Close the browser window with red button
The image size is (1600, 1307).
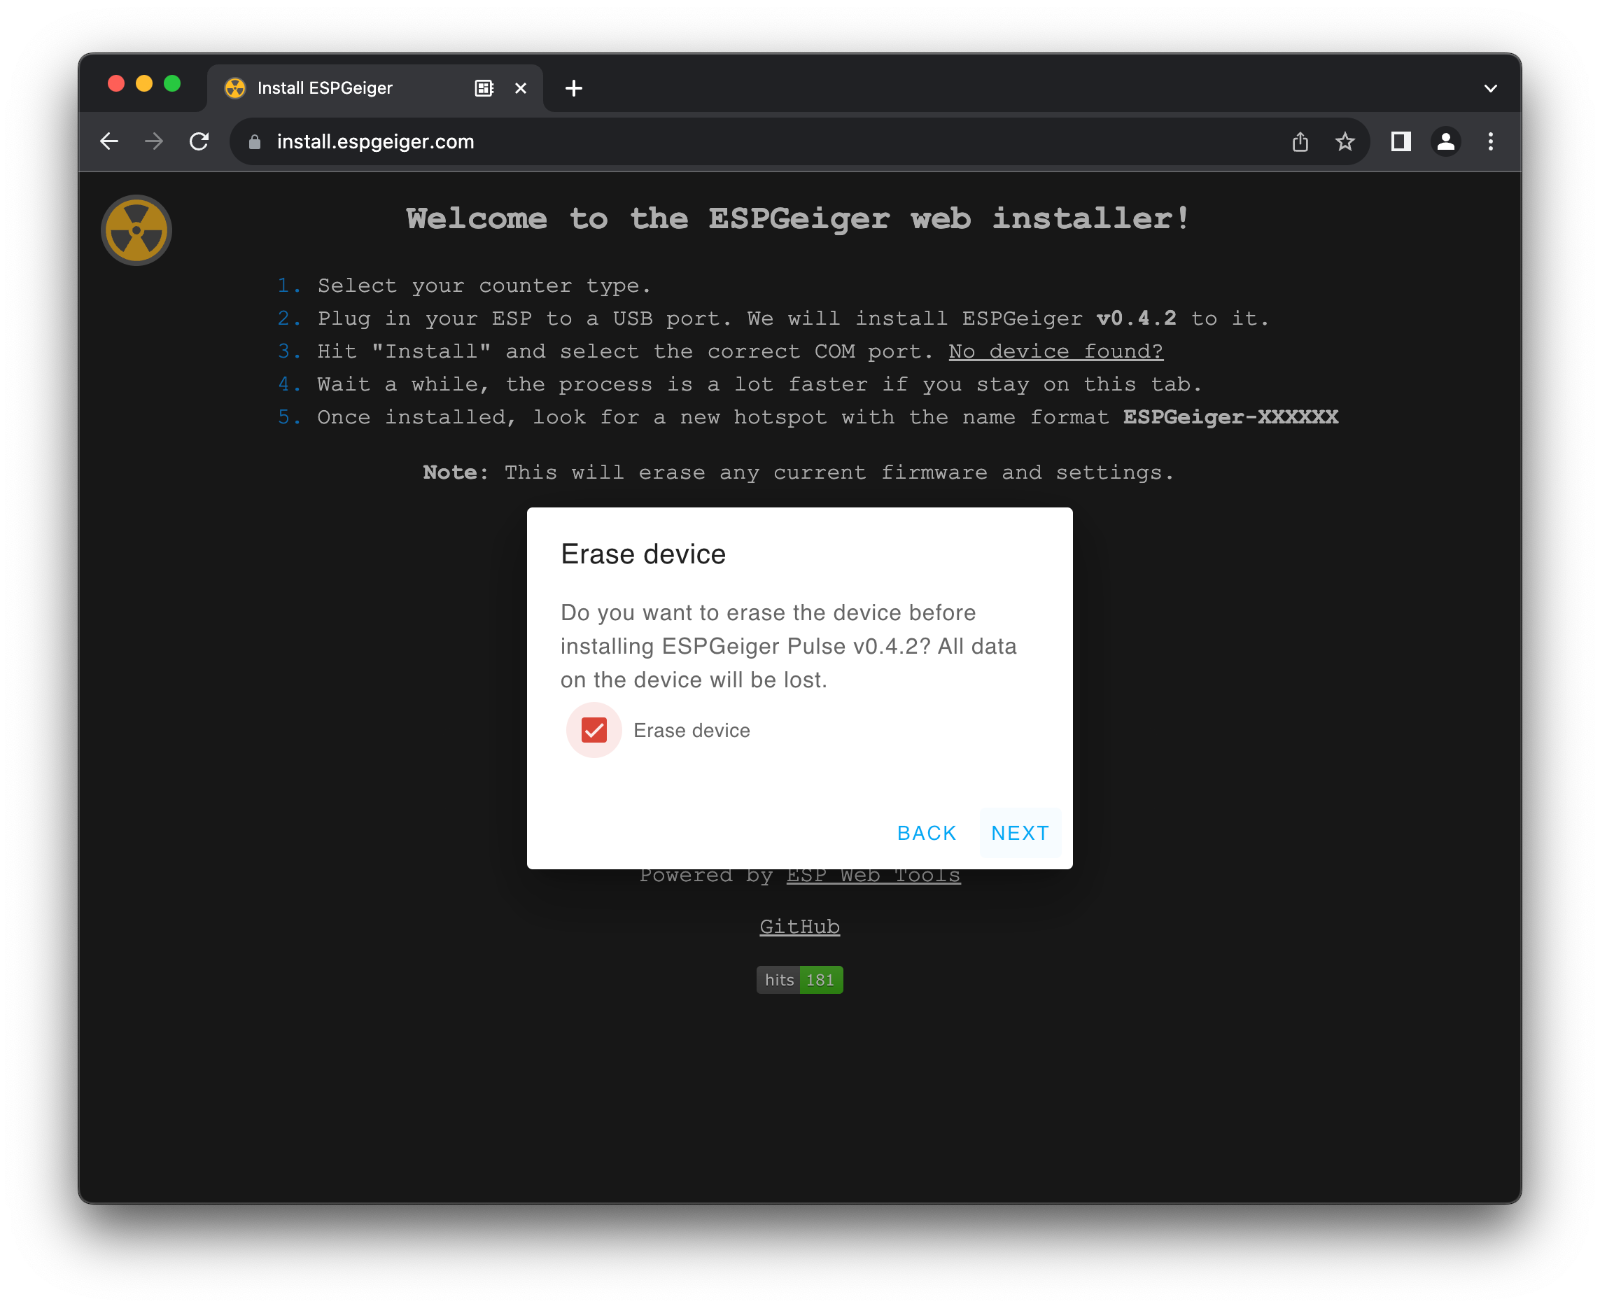pos(116,84)
